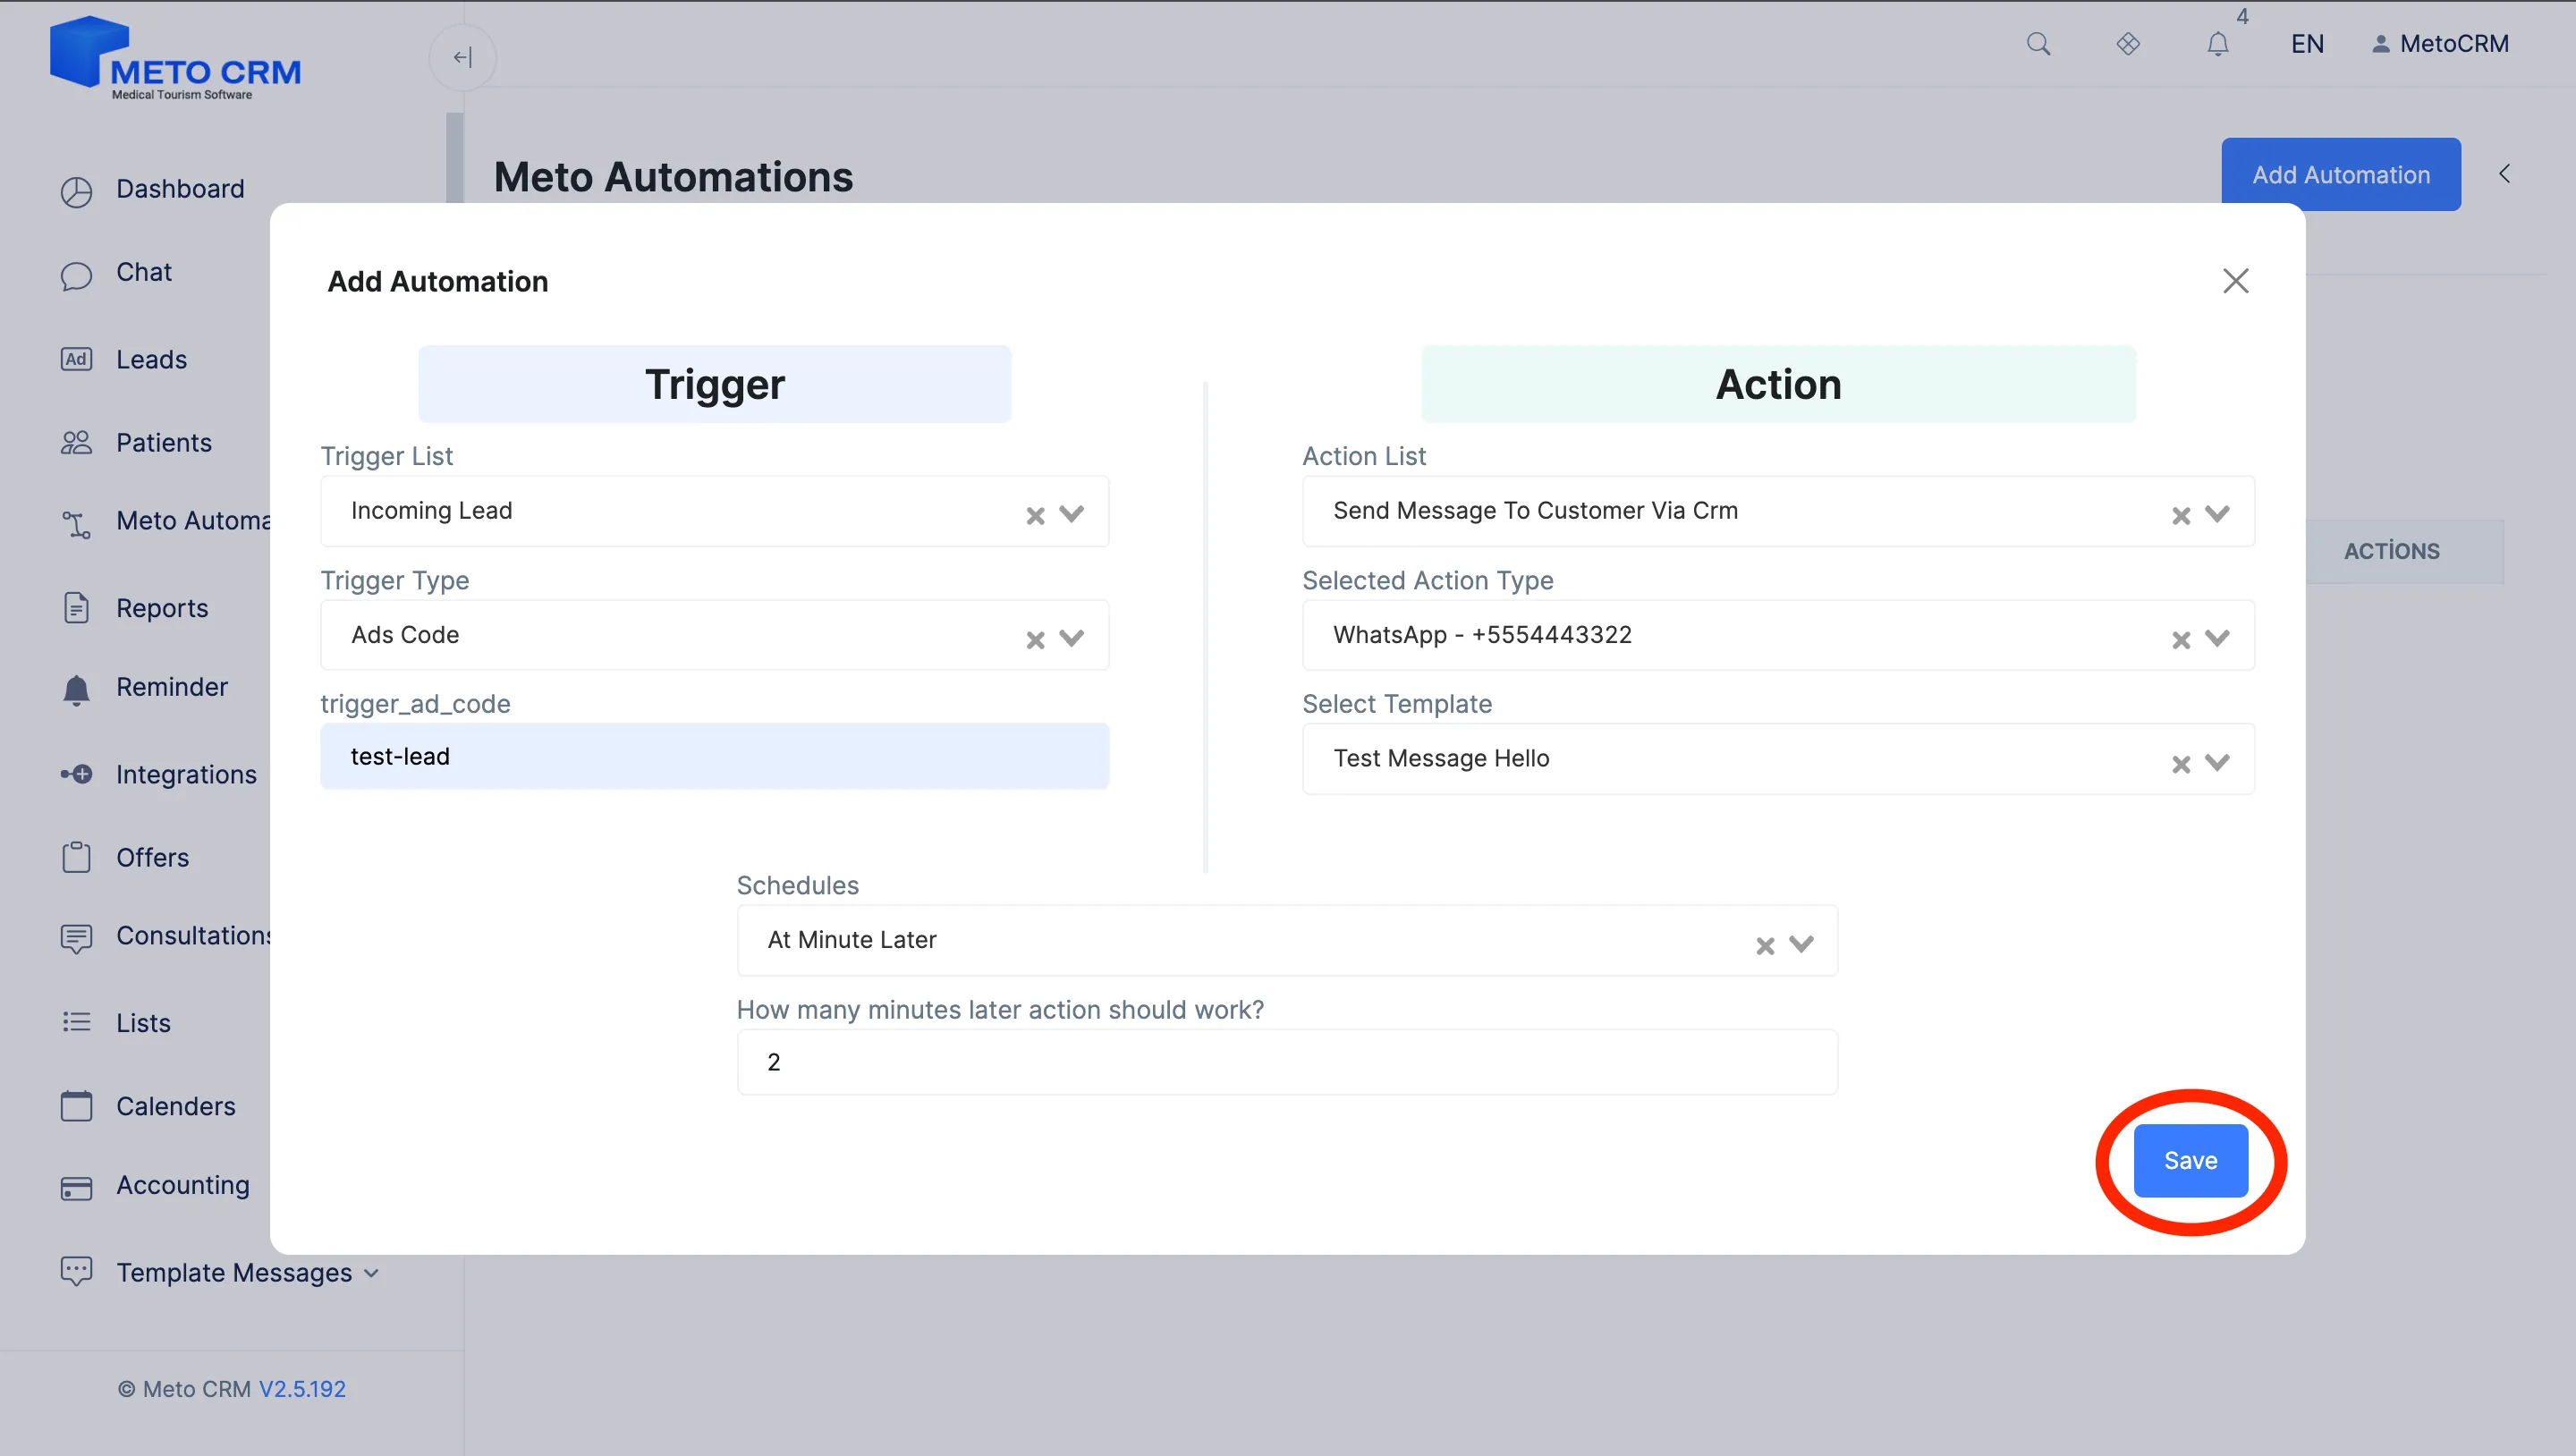The image size is (2576, 1456).
Task: Click the Offers clipboard icon
Action: (76, 857)
